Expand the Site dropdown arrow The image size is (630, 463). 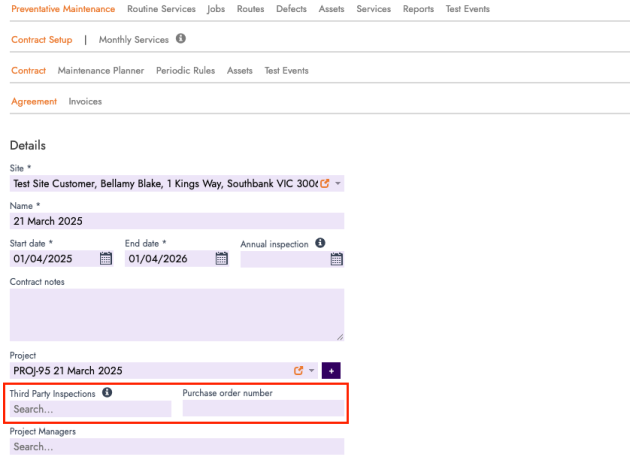338,184
